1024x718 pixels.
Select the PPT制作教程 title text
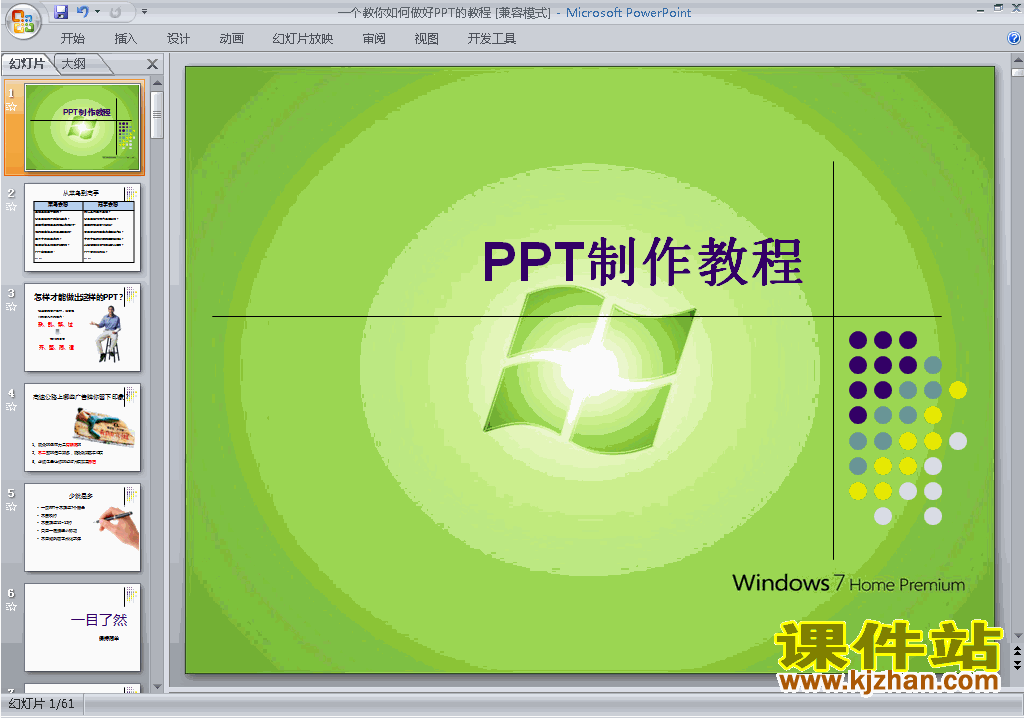[x=643, y=262]
